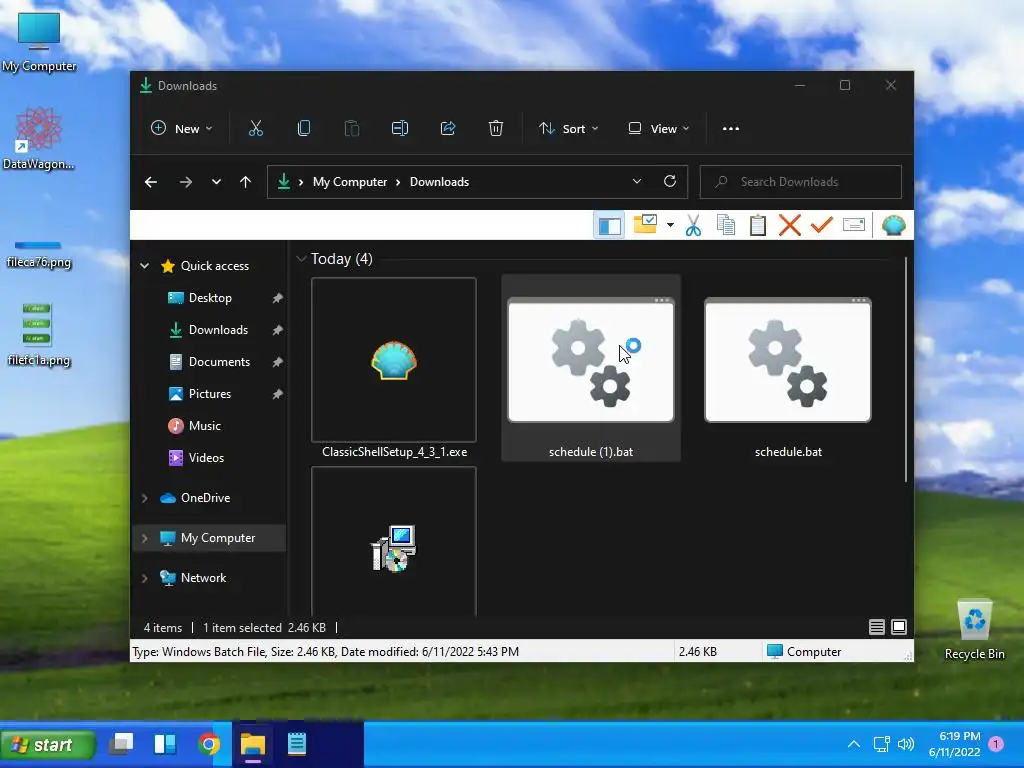Select Recycle Bin desktop icon

974,629
